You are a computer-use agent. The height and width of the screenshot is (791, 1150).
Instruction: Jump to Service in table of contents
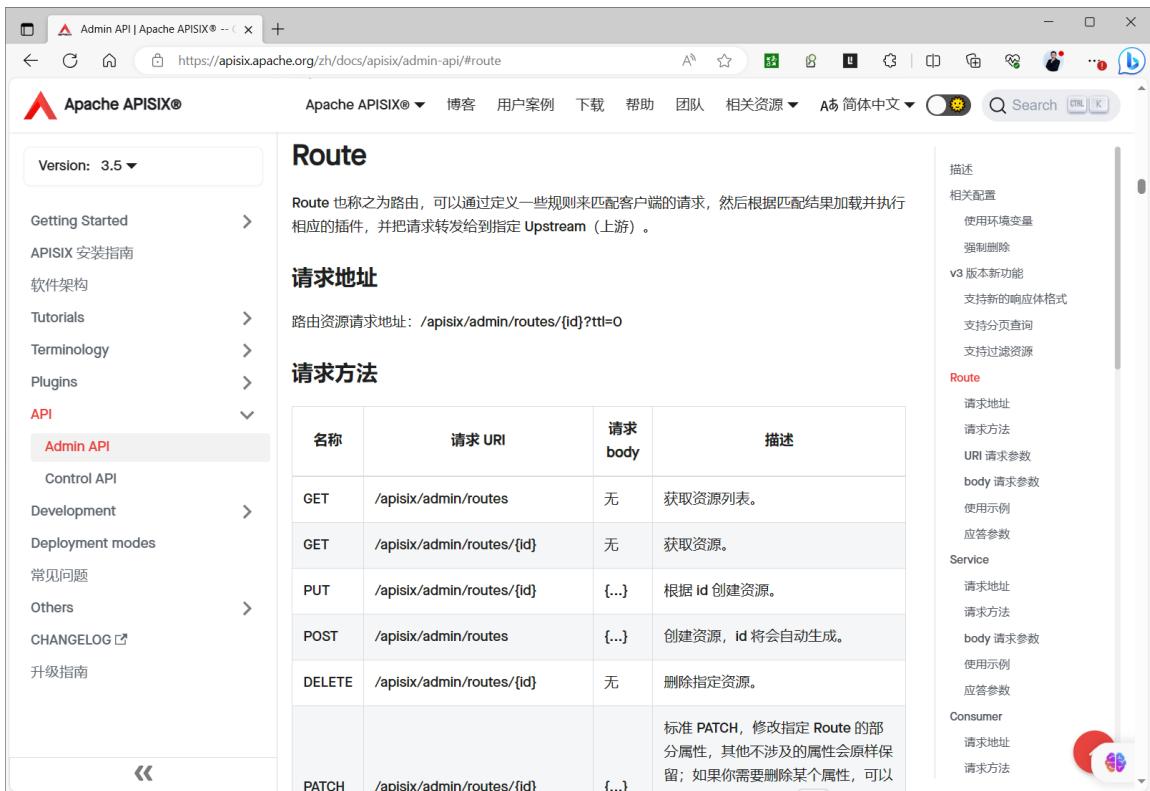pyautogui.click(x=969, y=559)
